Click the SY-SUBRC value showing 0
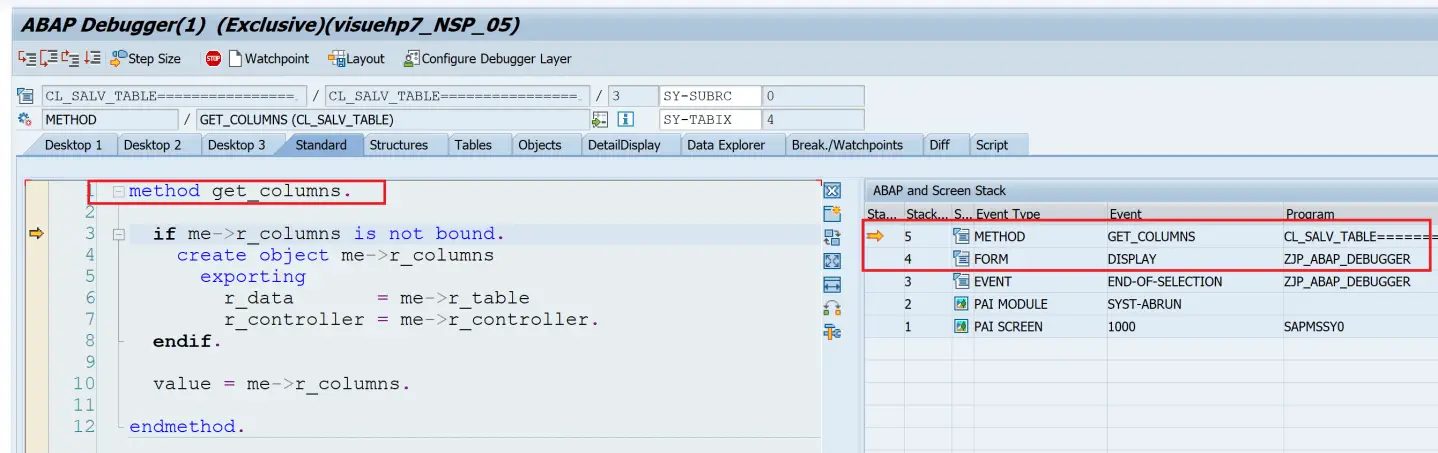 (x=813, y=96)
